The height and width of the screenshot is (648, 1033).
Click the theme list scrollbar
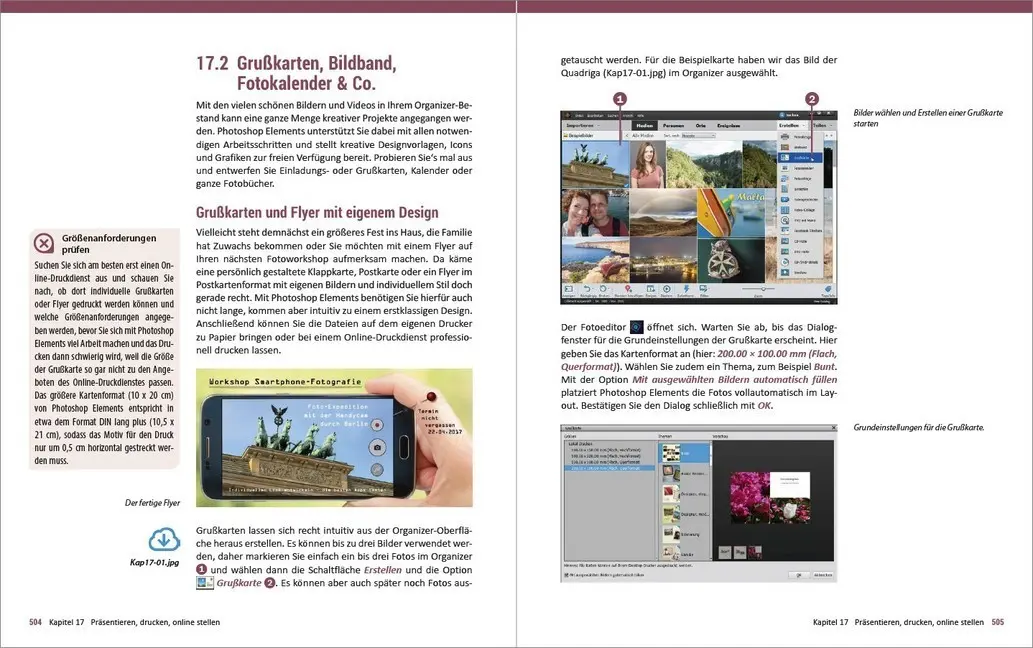pyautogui.click(x=711, y=500)
